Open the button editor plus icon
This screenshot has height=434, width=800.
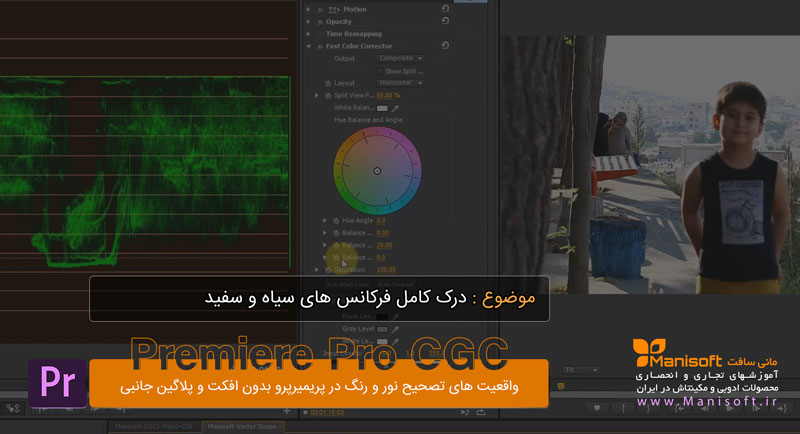click(287, 411)
